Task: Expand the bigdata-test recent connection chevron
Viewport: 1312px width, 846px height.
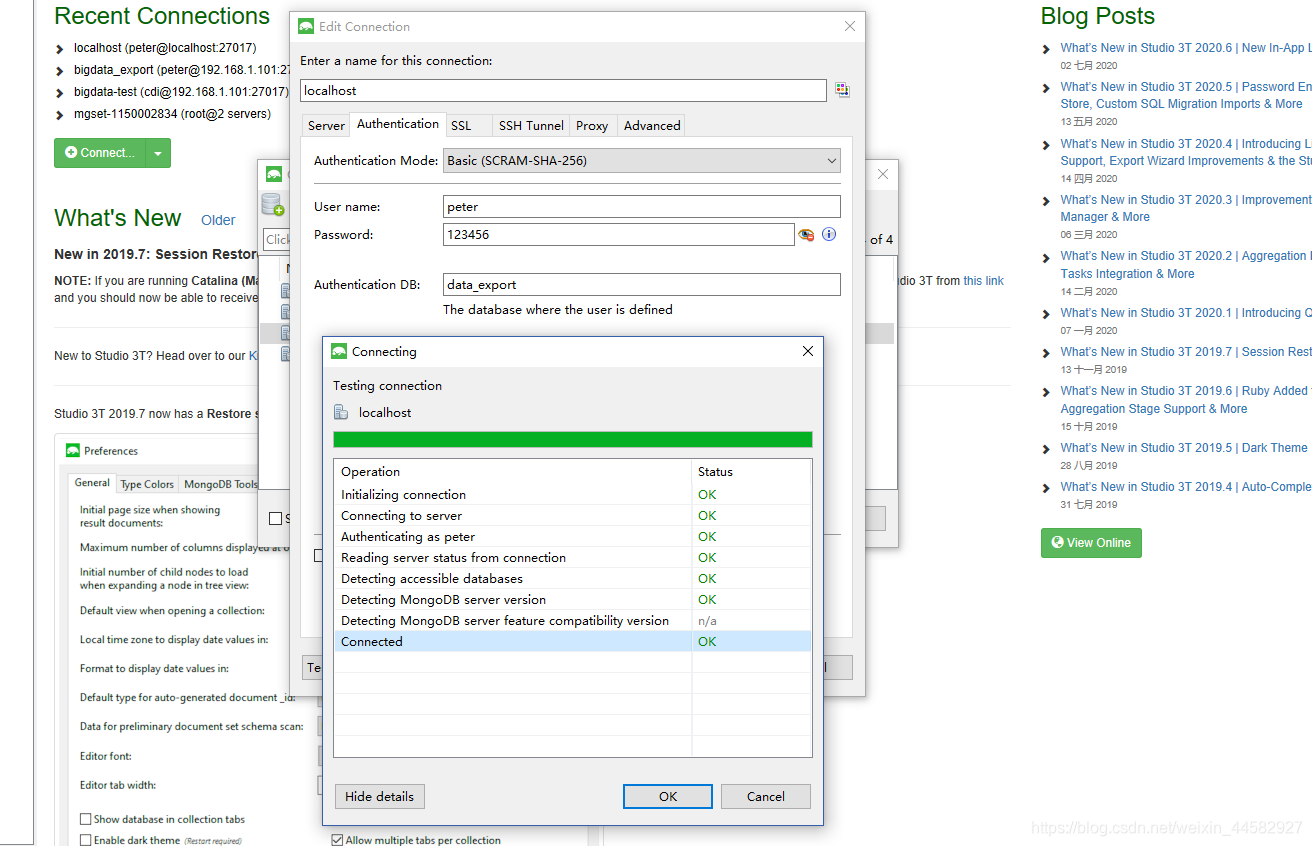Action: coord(61,93)
